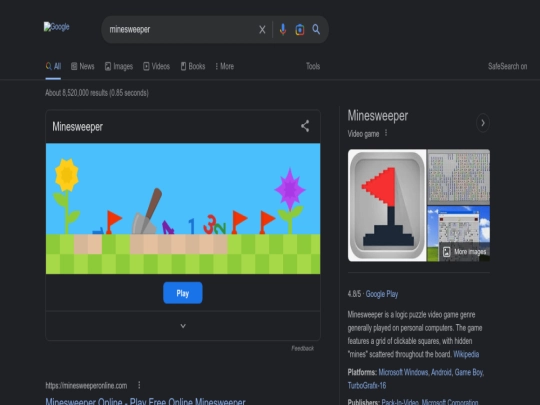The height and width of the screenshot is (405, 540).
Task: Submit search with magnifying glass icon
Action: [x=316, y=30]
